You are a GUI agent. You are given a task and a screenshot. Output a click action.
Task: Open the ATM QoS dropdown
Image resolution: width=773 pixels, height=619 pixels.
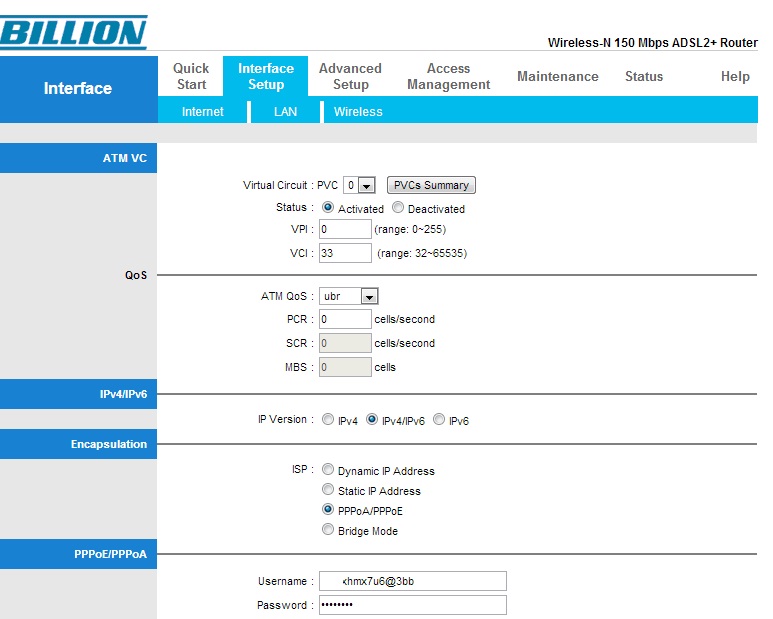click(349, 296)
